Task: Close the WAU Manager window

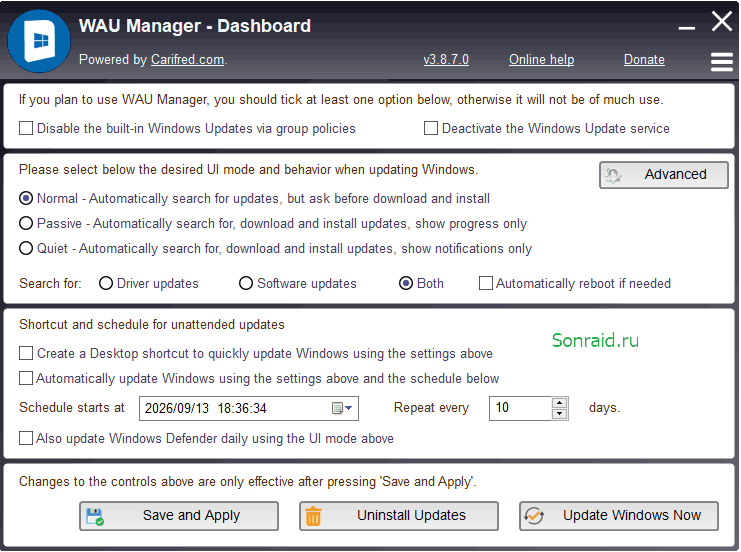Action: point(722,21)
